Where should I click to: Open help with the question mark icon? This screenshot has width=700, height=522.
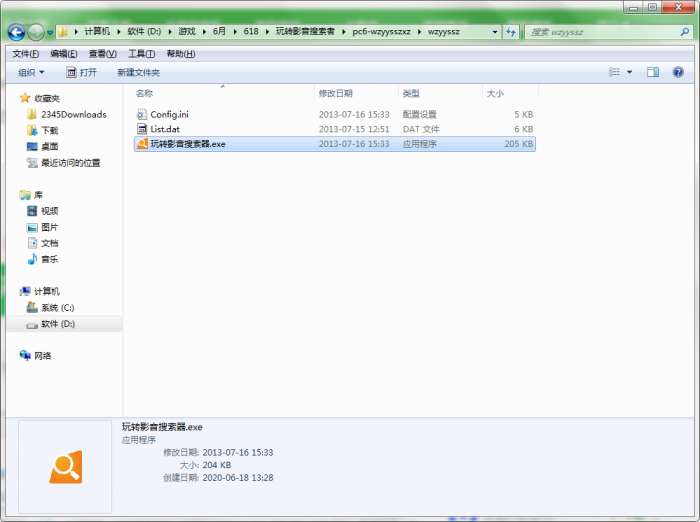click(x=678, y=72)
